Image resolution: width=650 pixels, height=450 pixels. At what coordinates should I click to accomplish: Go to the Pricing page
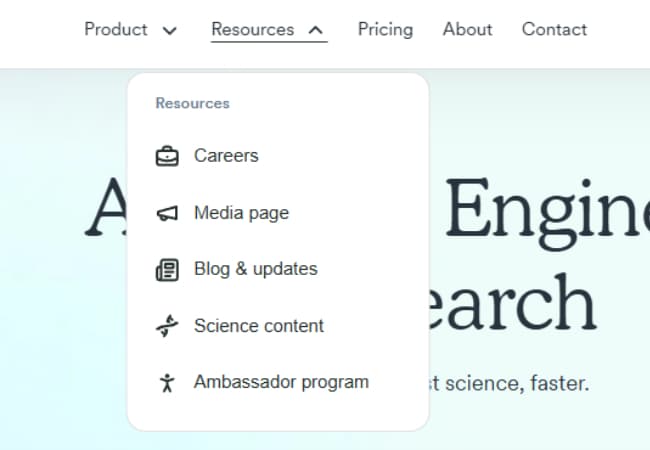[x=385, y=29]
